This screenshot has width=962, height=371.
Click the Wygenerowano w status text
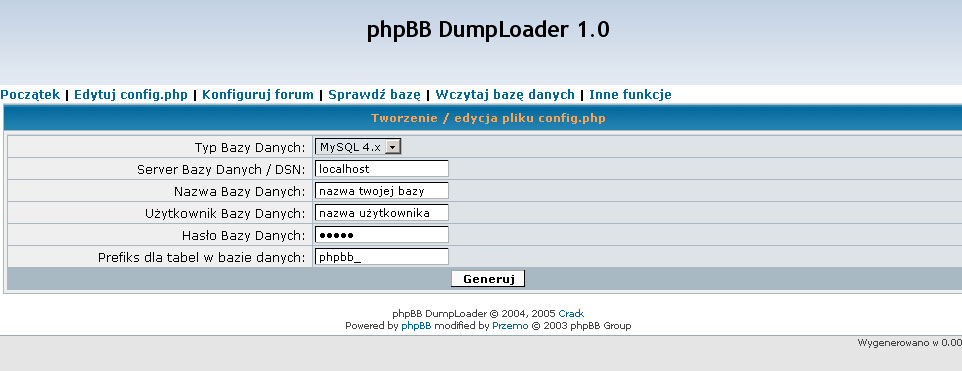click(909, 343)
